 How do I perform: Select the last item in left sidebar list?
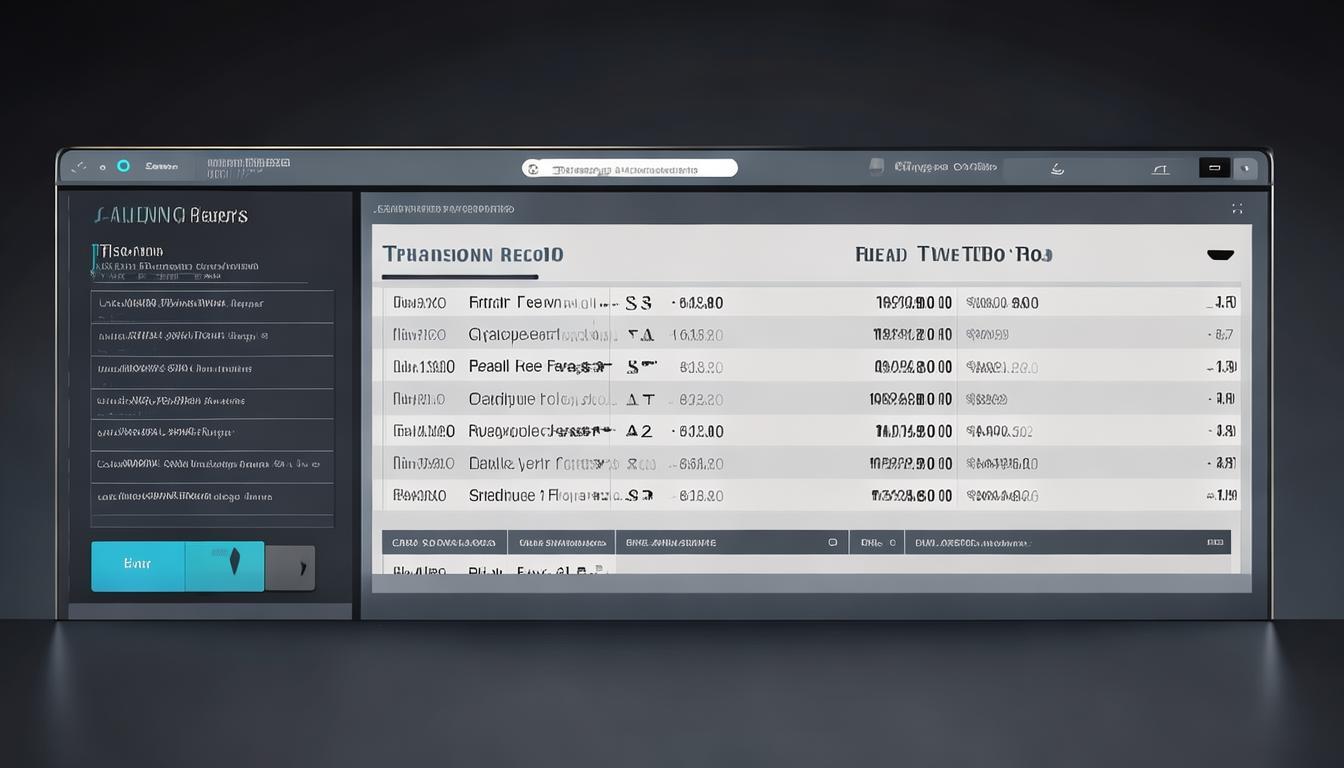coord(211,497)
